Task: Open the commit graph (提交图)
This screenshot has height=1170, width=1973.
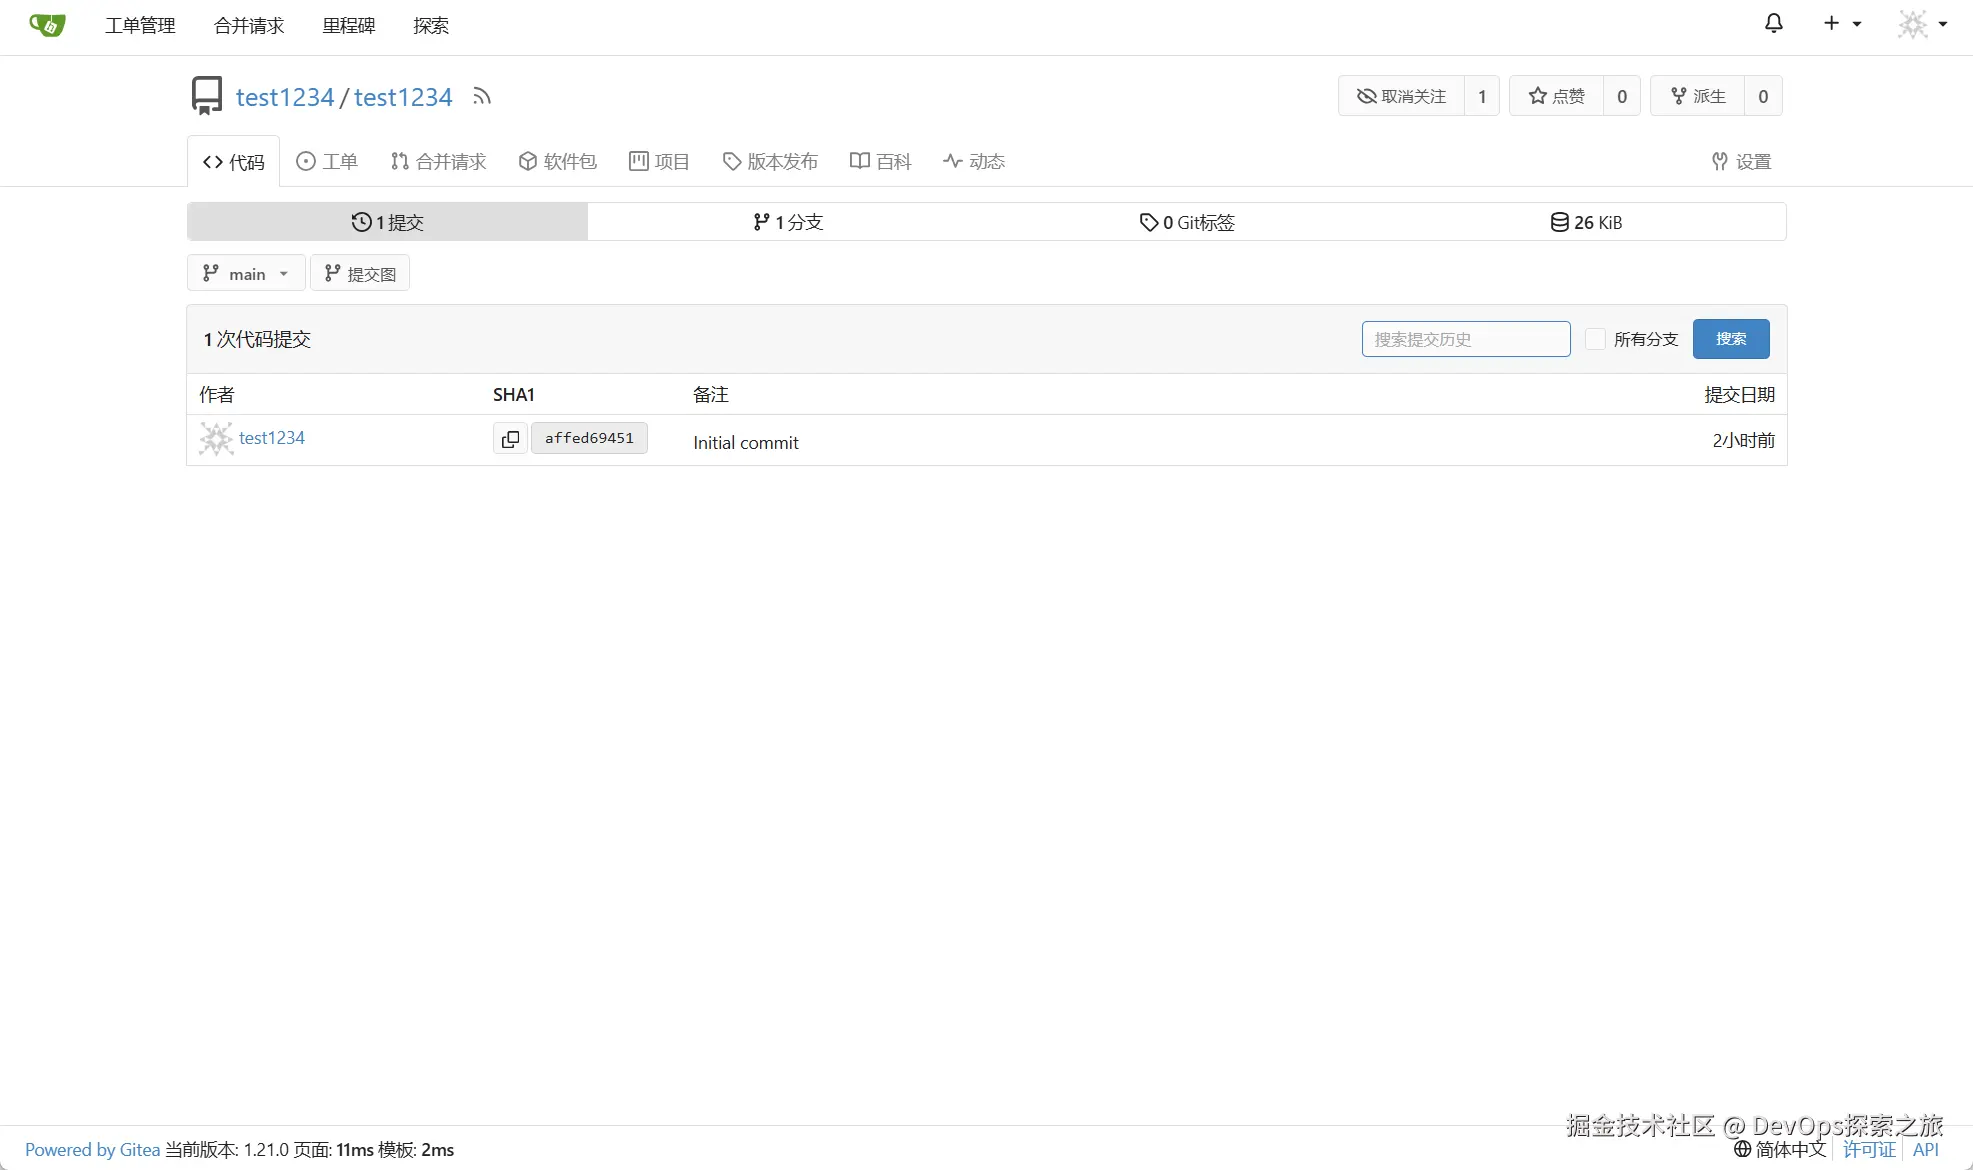Action: 360,273
